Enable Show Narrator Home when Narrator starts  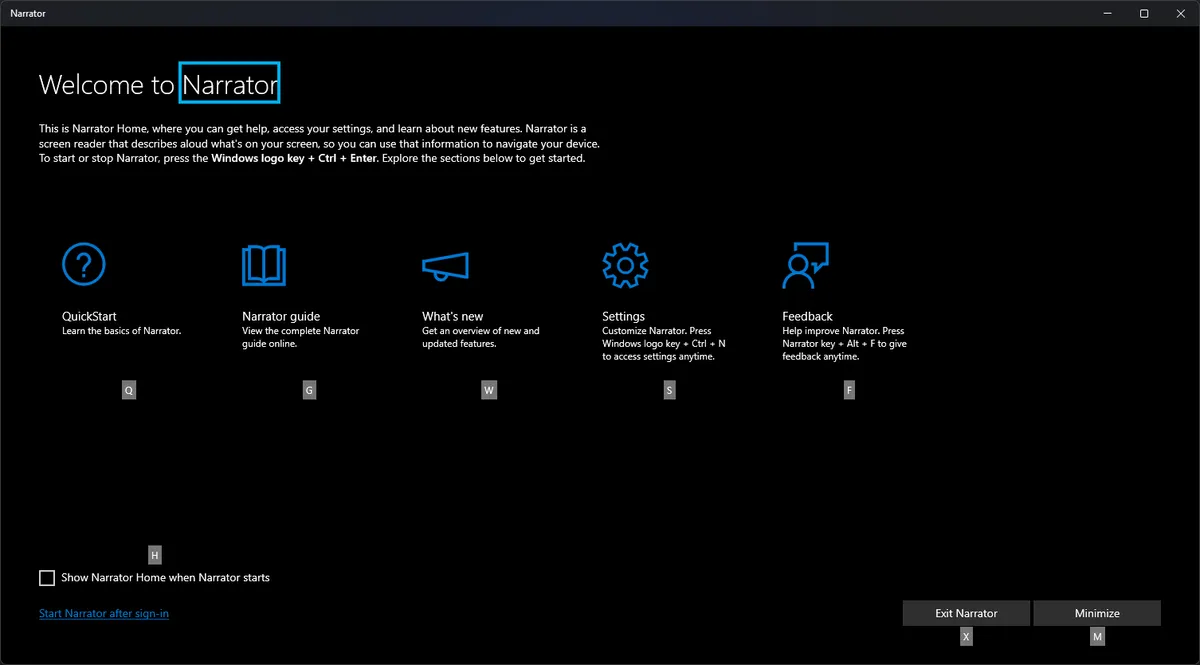[46, 578]
